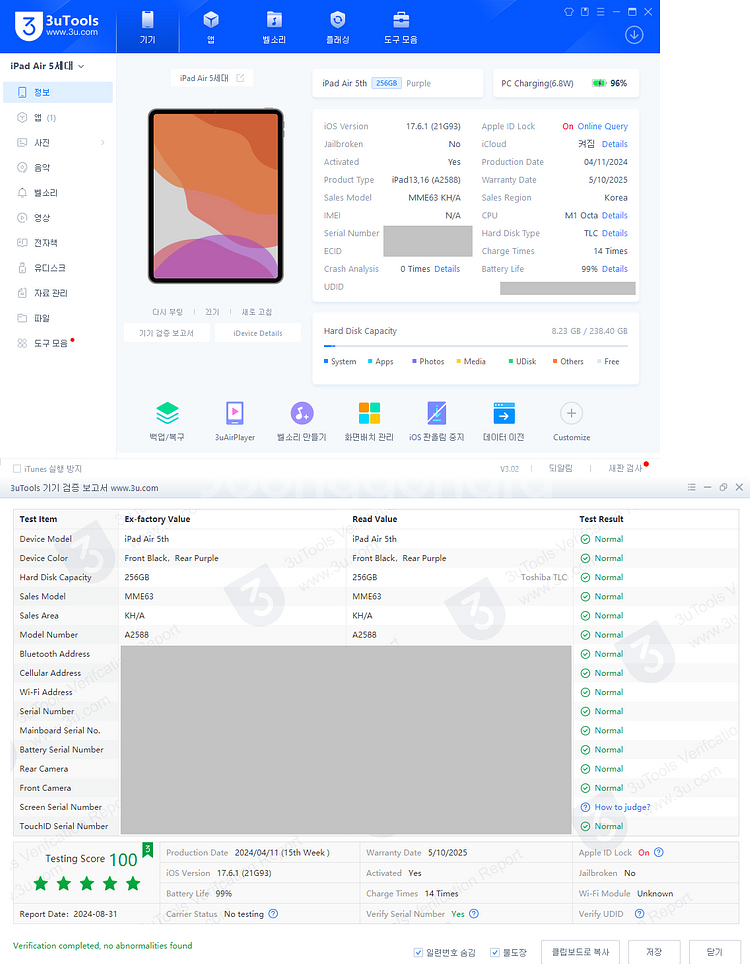Edit device name with pencil icon

point(240,78)
